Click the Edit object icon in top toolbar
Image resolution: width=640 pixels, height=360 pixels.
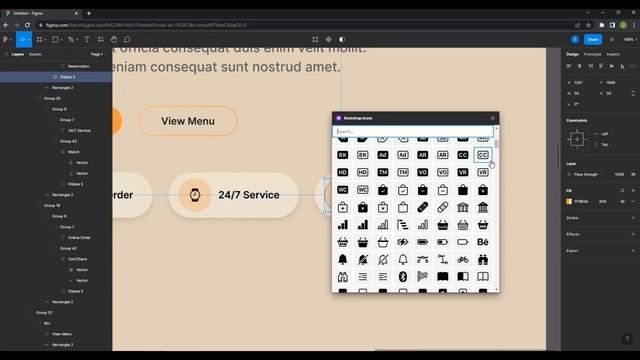tap(315, 40)
